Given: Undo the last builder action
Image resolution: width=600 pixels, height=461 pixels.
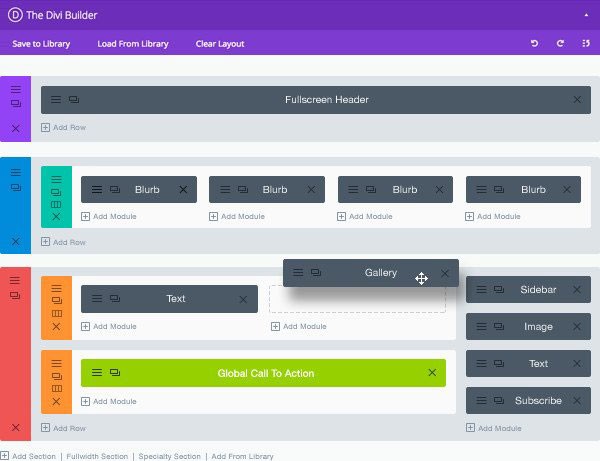Looking at the screenshot, I should click(534, 44).
